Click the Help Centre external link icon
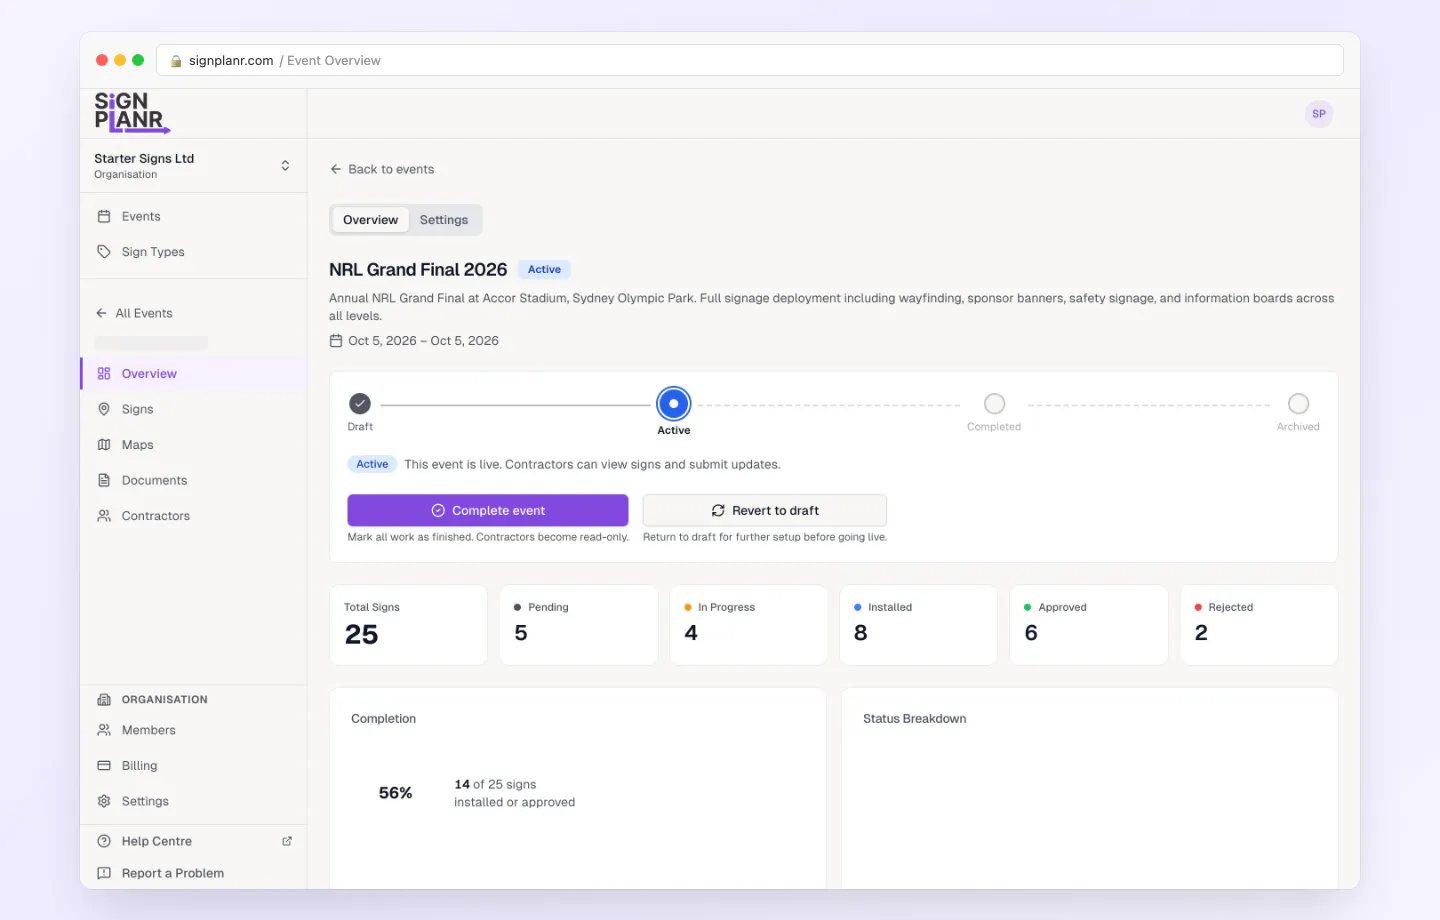This screenshot has height=920, width=1440. (x=287, y=842)
